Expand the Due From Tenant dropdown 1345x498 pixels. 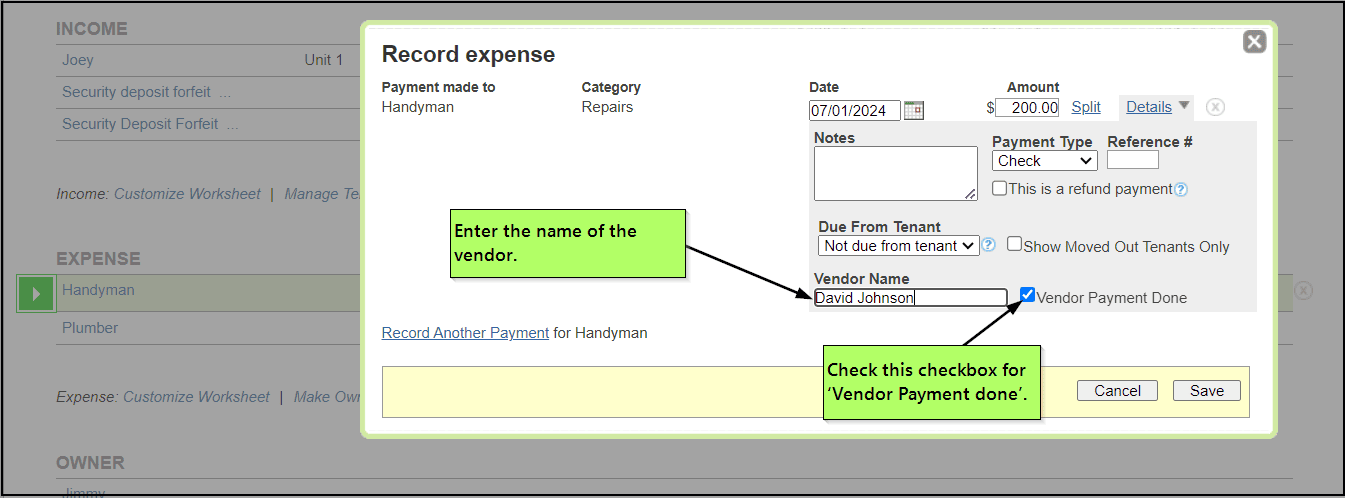(x=897, y=246)
